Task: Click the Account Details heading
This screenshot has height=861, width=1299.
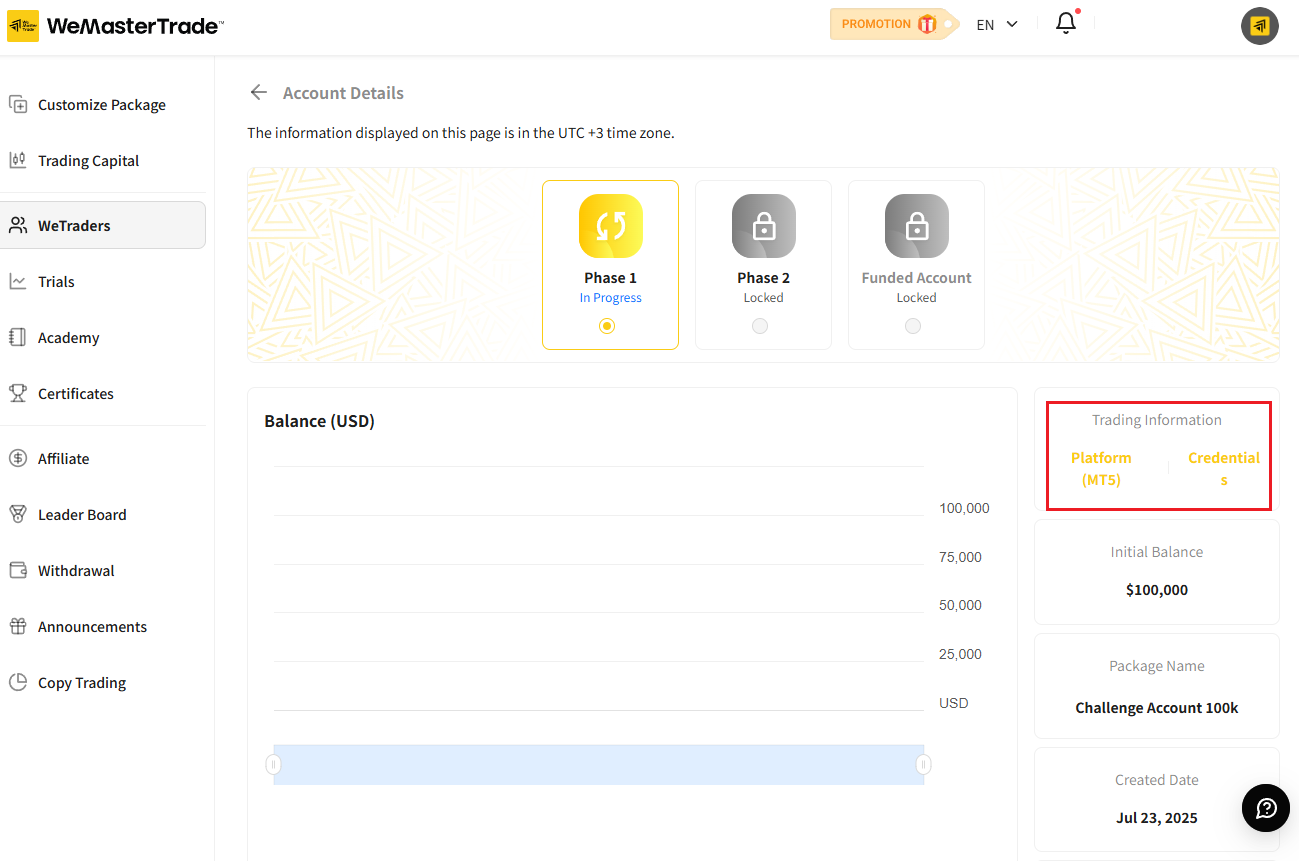Action: pos(343,93)
